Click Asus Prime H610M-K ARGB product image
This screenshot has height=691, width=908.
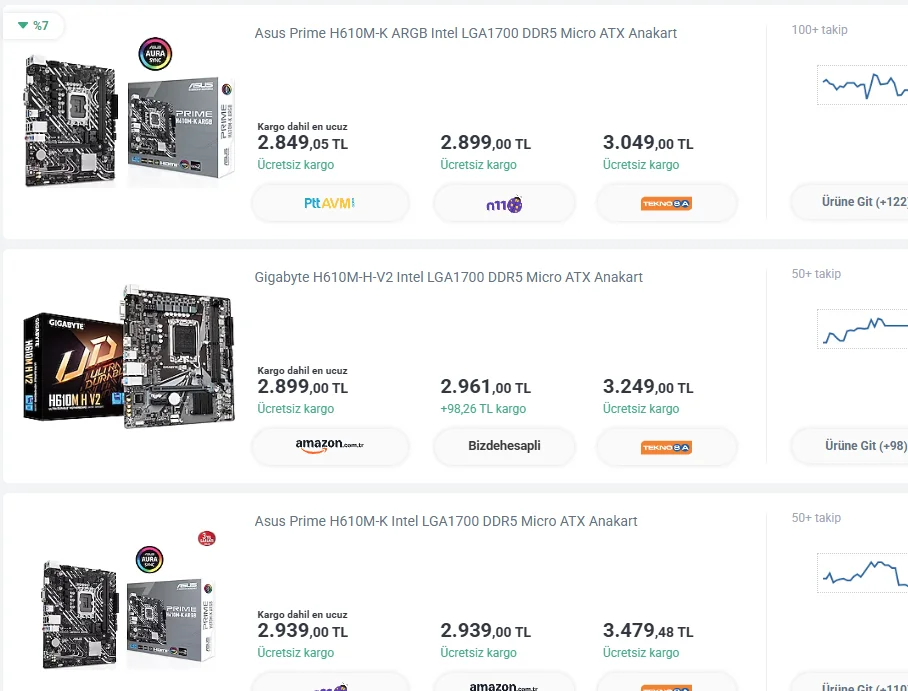click(x=128, y=113)
